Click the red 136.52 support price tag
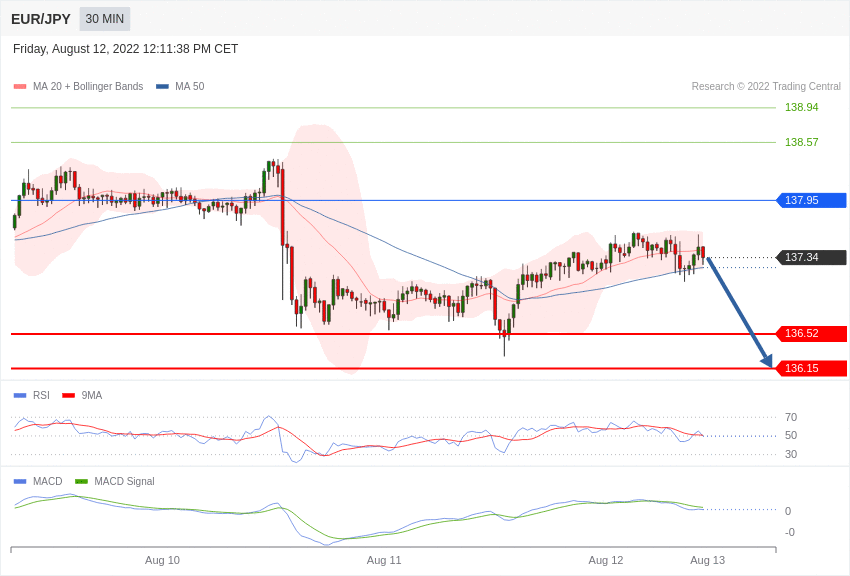Screen dimensions: 850x576 pyautogui.click(x=812, y=334)
